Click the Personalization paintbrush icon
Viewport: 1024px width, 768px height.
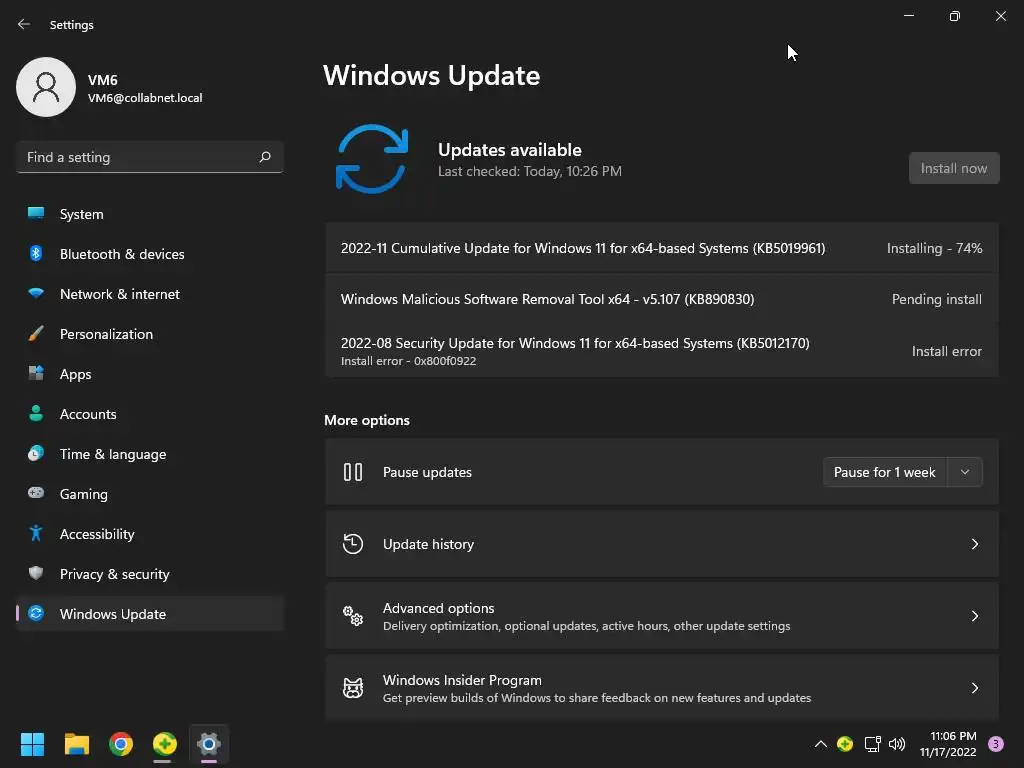[x=36, y=334]
